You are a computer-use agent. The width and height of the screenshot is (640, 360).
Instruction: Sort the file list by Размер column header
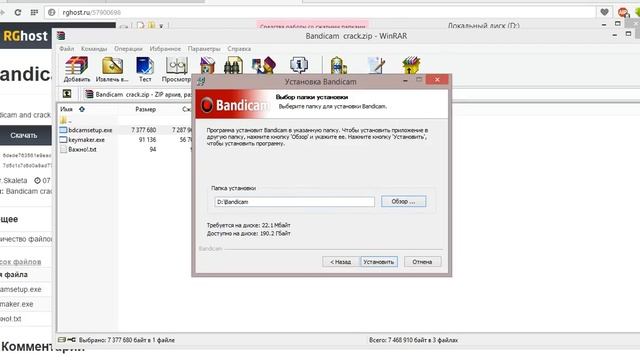click(145, 109)
